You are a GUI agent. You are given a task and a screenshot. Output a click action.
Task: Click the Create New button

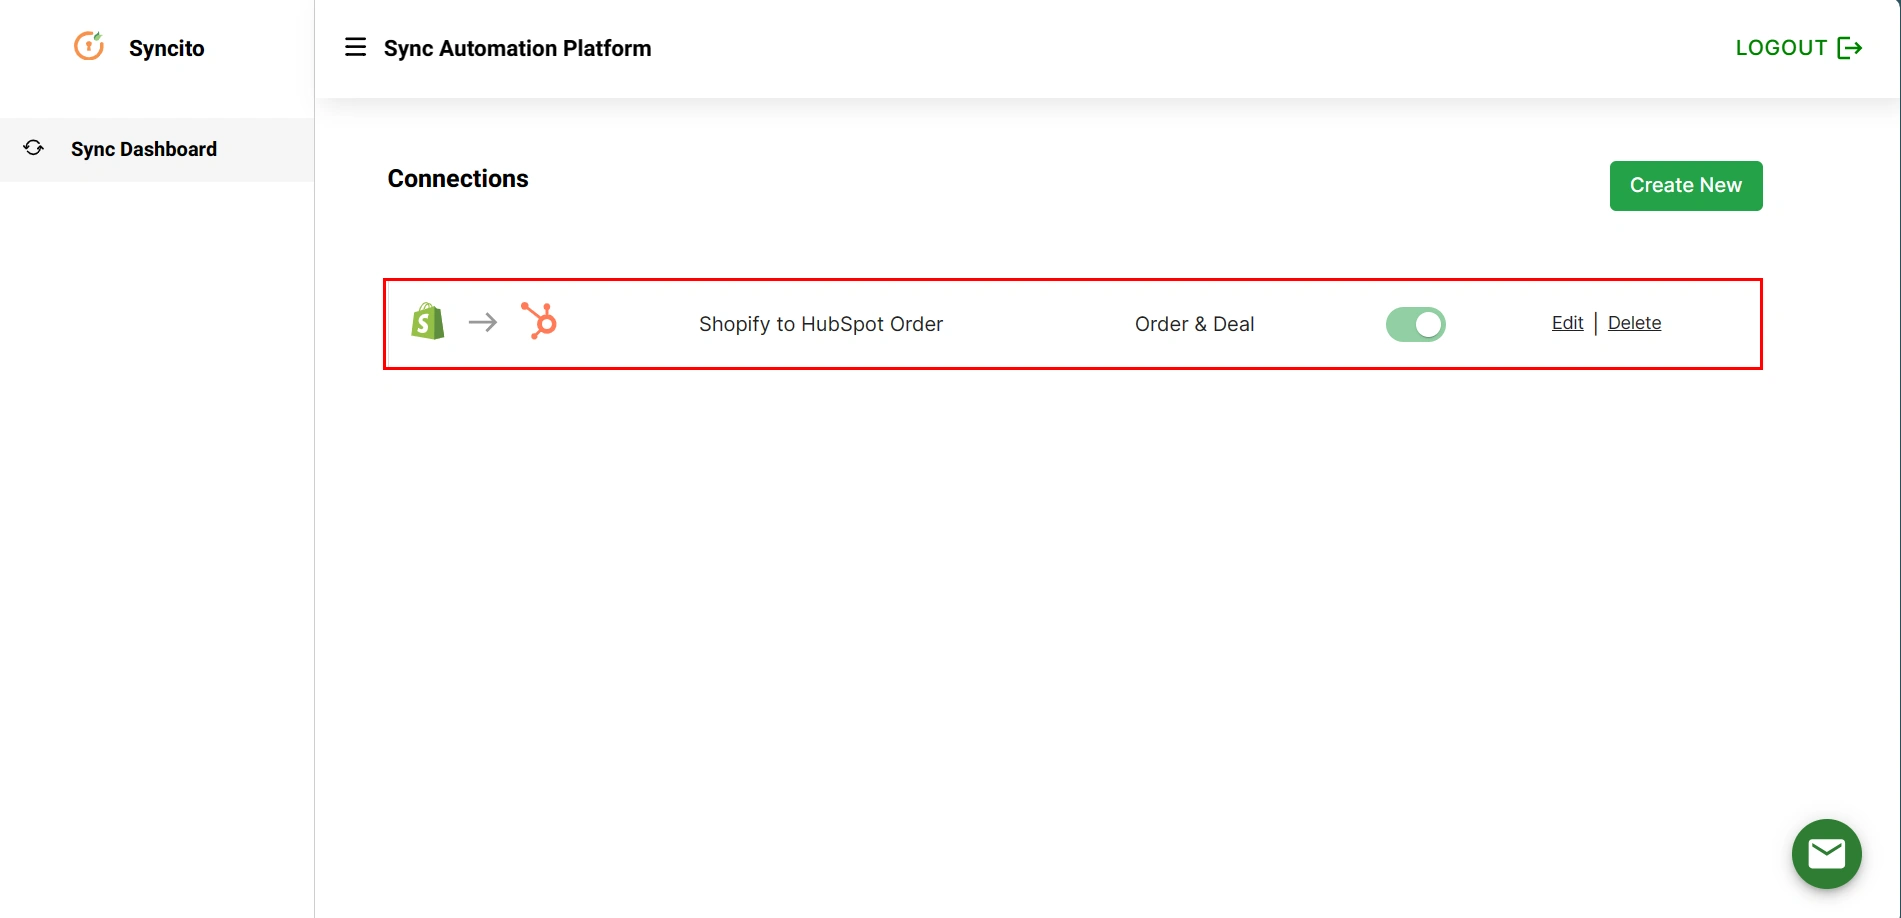point(1685,185)
